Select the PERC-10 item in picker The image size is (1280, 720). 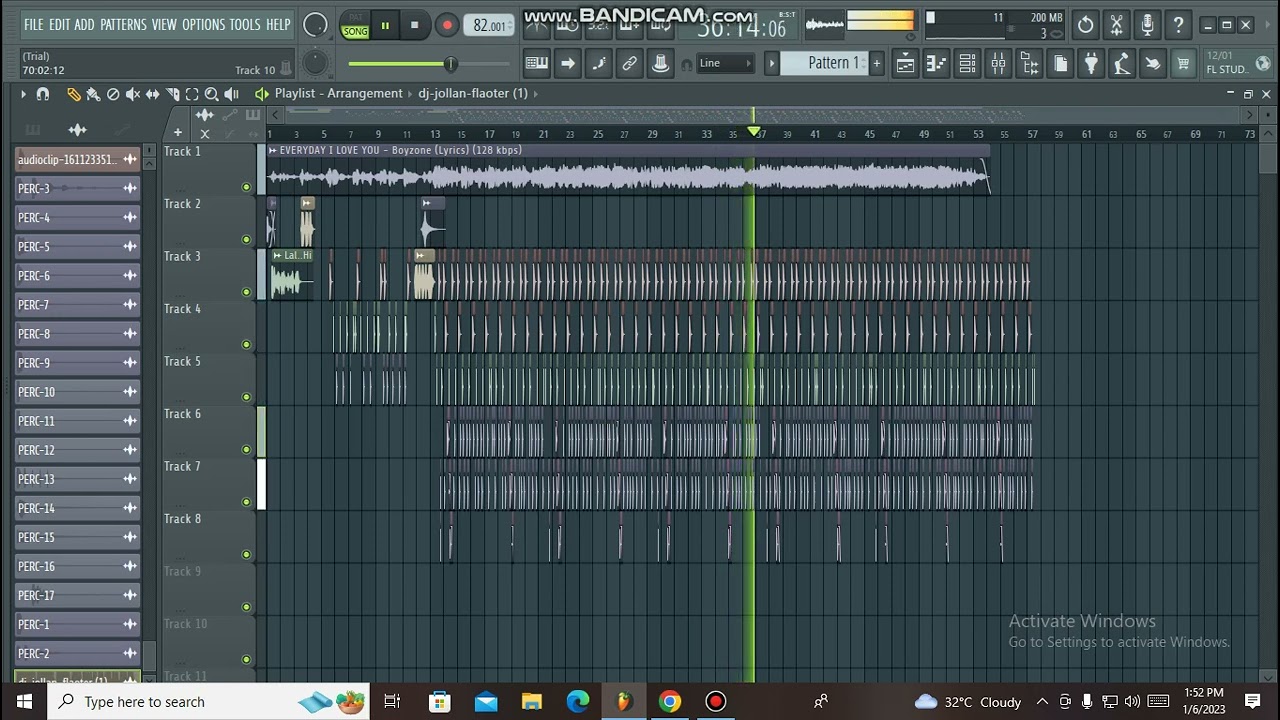(77, 392)
